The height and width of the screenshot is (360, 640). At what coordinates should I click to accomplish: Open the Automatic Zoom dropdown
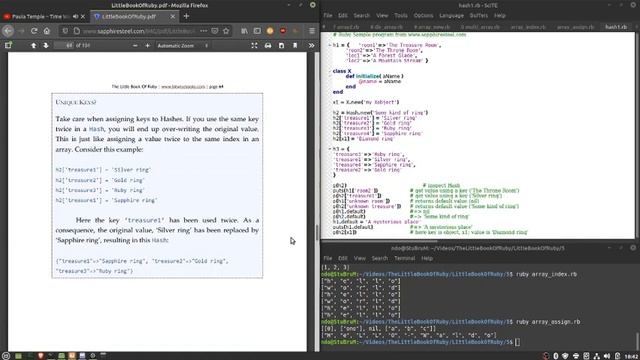pos(182,45)
